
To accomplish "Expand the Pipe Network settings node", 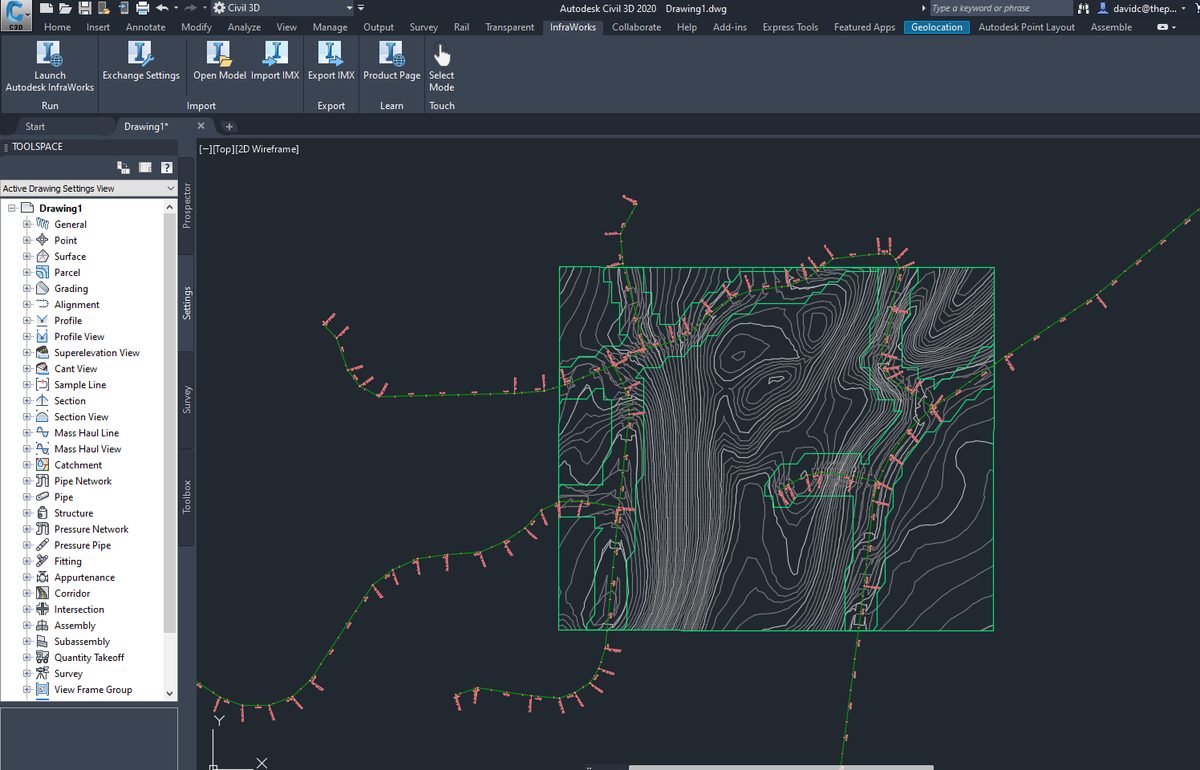I will click(27, 481).
